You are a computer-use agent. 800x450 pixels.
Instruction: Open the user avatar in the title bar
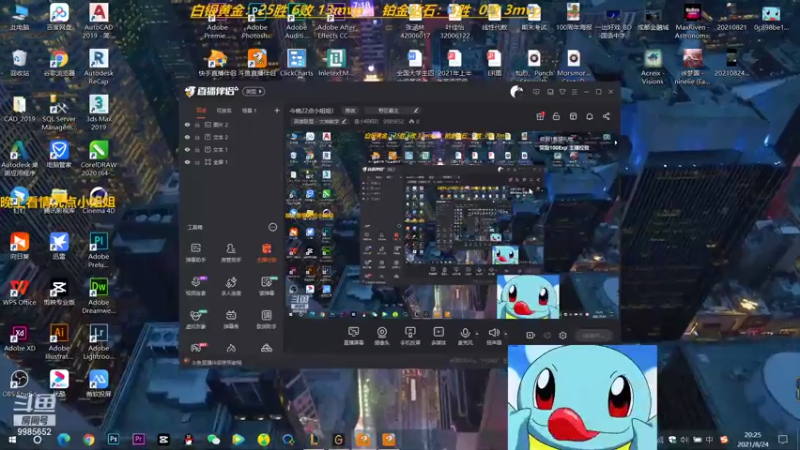(x=516, y=92)
